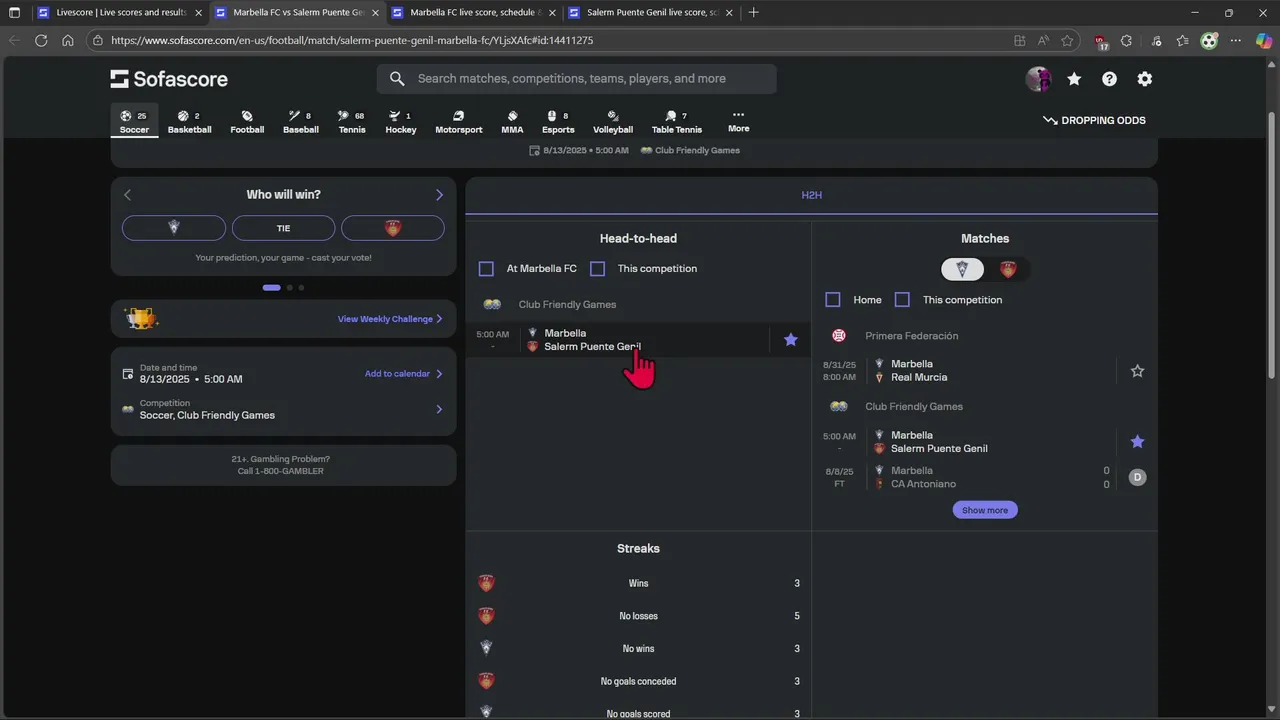Image resolution: width=1280 pixels, height=720 pixels.
Task: Select the Tennis sport tab
Action: pyautogui.click(x=352, y=122)
